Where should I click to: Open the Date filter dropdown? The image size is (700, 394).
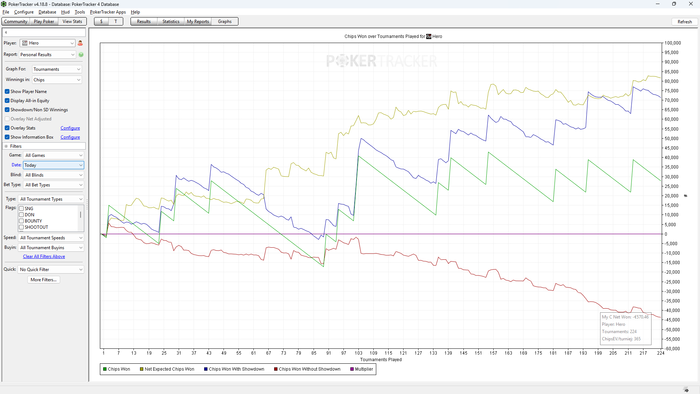pos(53,165)
